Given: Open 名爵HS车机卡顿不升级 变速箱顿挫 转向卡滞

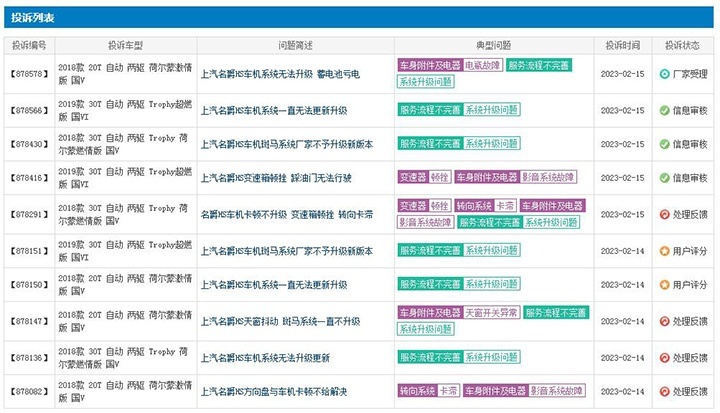Looking at the screenshot, I should pyautogui.click(x=287, y=215).
